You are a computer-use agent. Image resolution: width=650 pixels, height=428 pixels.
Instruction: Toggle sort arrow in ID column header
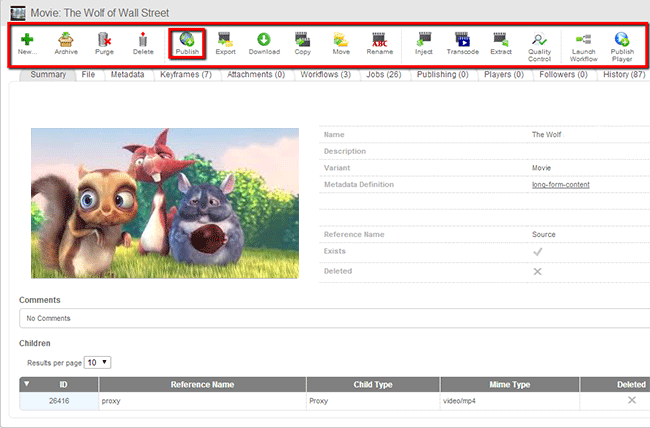tap(26, 384)
